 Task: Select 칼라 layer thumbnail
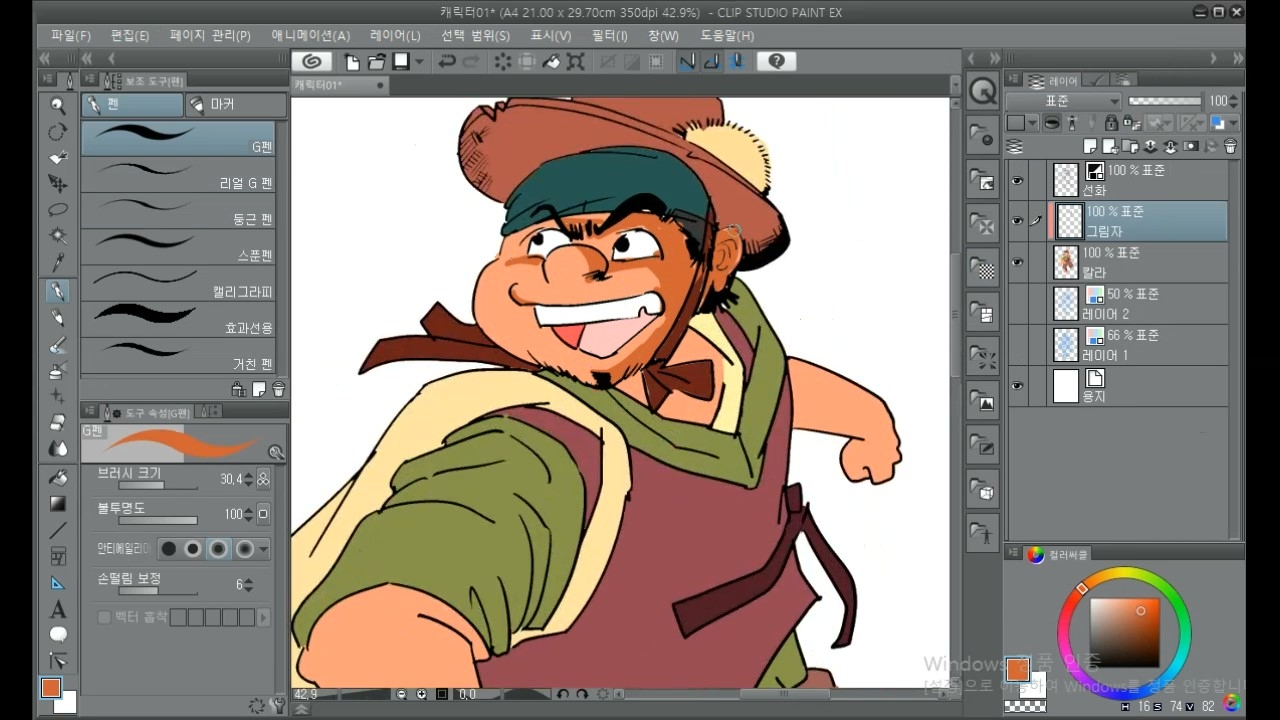coord(1066,262)
